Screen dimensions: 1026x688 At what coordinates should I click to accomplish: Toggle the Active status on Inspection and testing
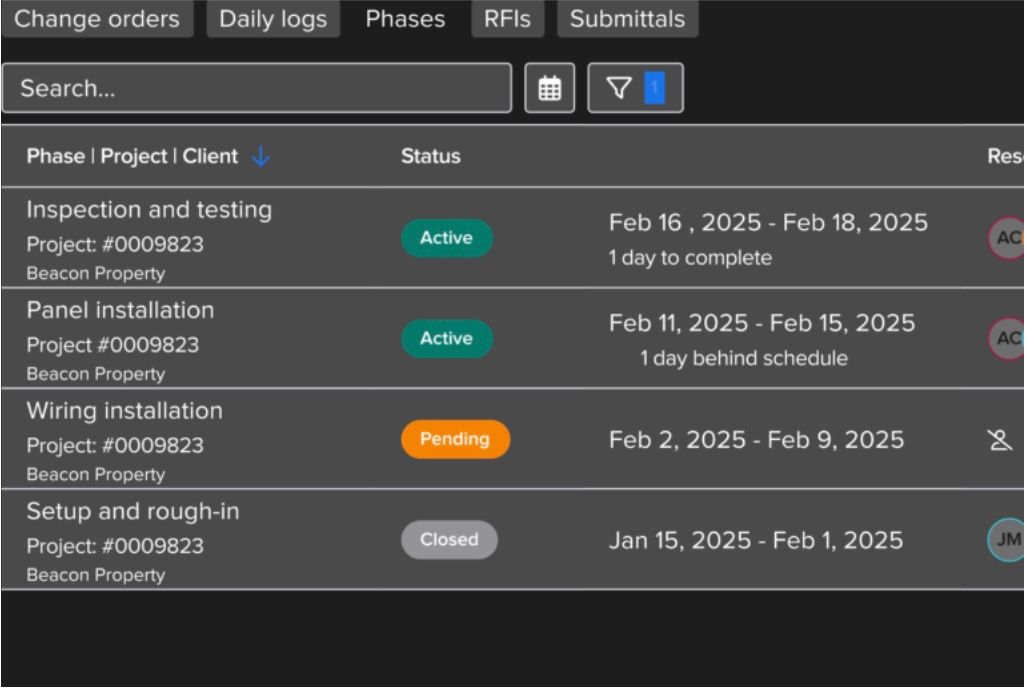pos(446,238)
